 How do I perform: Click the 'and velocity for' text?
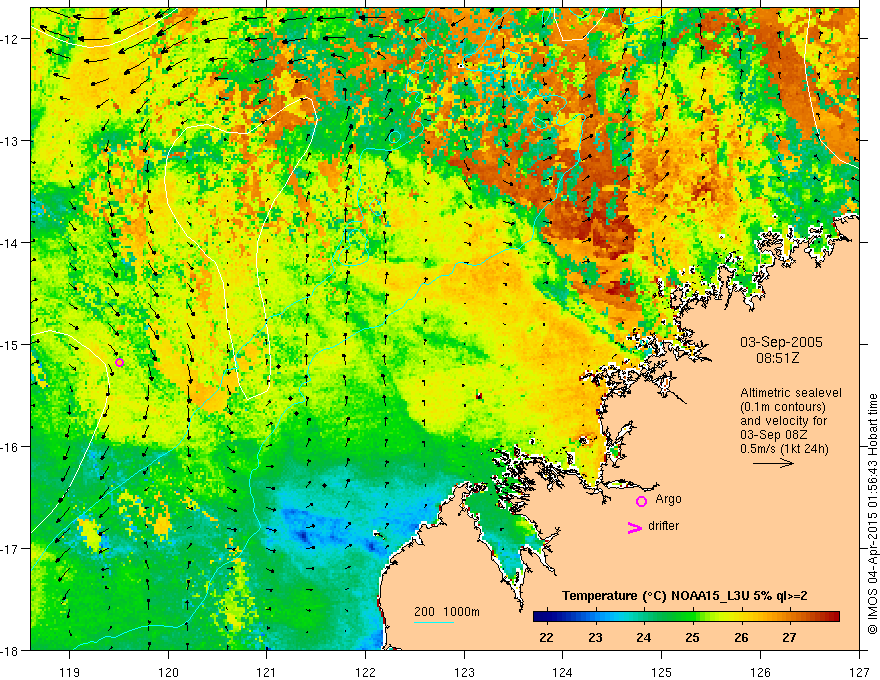[783, 421]
